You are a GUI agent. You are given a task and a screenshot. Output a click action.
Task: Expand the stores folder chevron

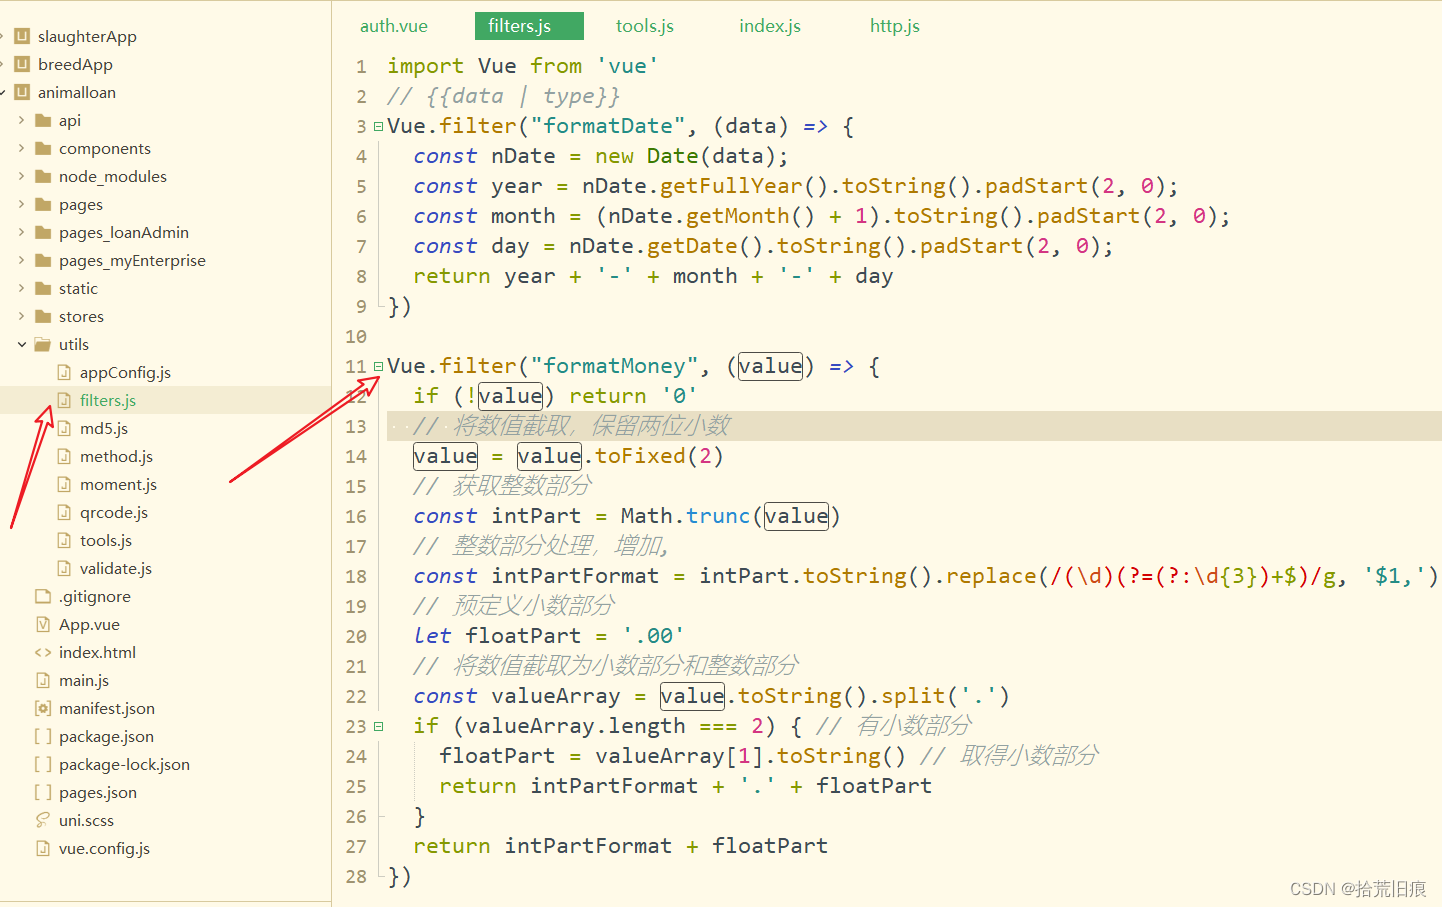pyautogui.click(x=21, y=316)
